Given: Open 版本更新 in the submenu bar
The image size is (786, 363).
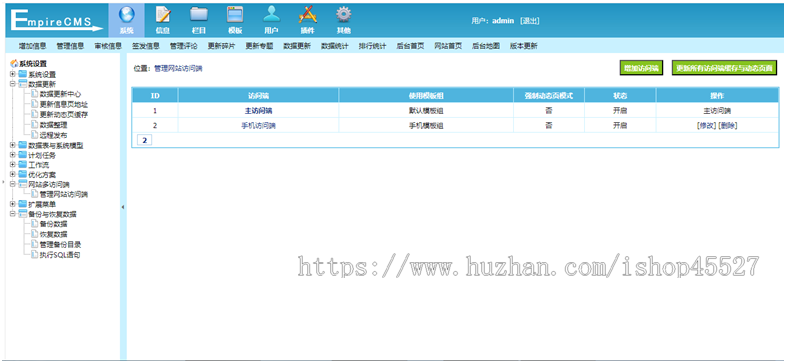Looking at the screenshot, I should [x=523, y=46].
